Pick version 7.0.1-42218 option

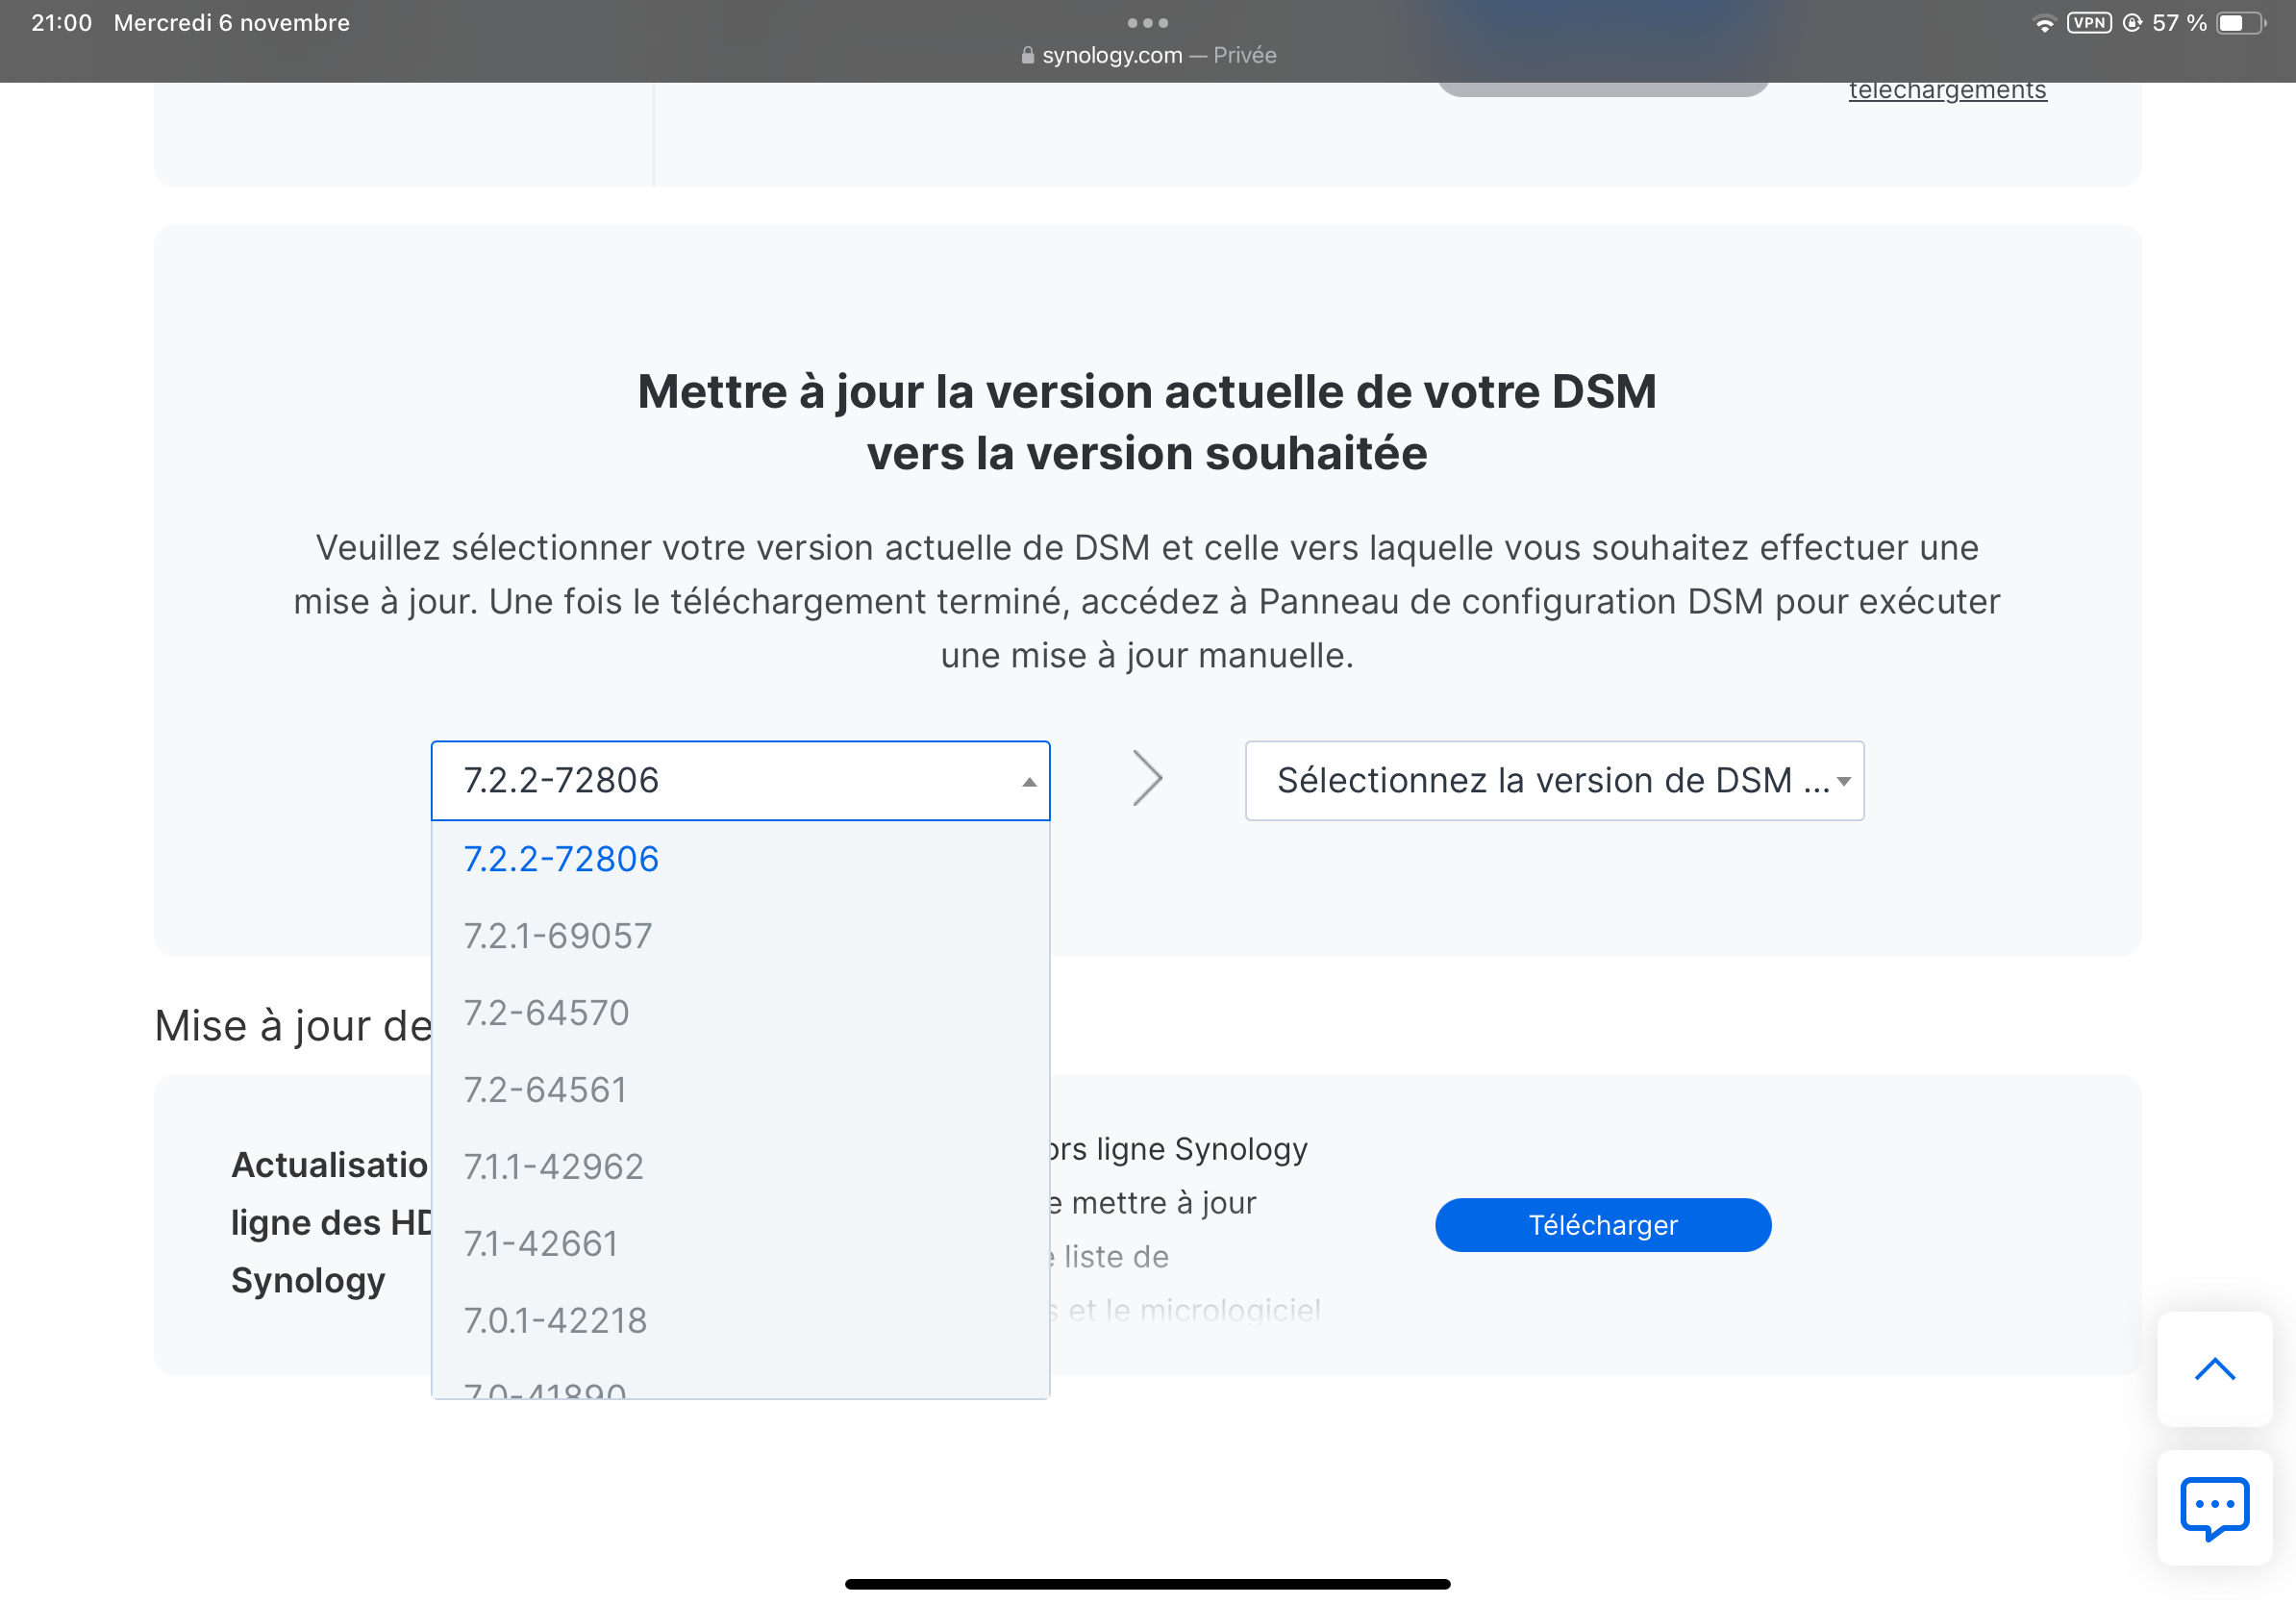coord(555,1321)
